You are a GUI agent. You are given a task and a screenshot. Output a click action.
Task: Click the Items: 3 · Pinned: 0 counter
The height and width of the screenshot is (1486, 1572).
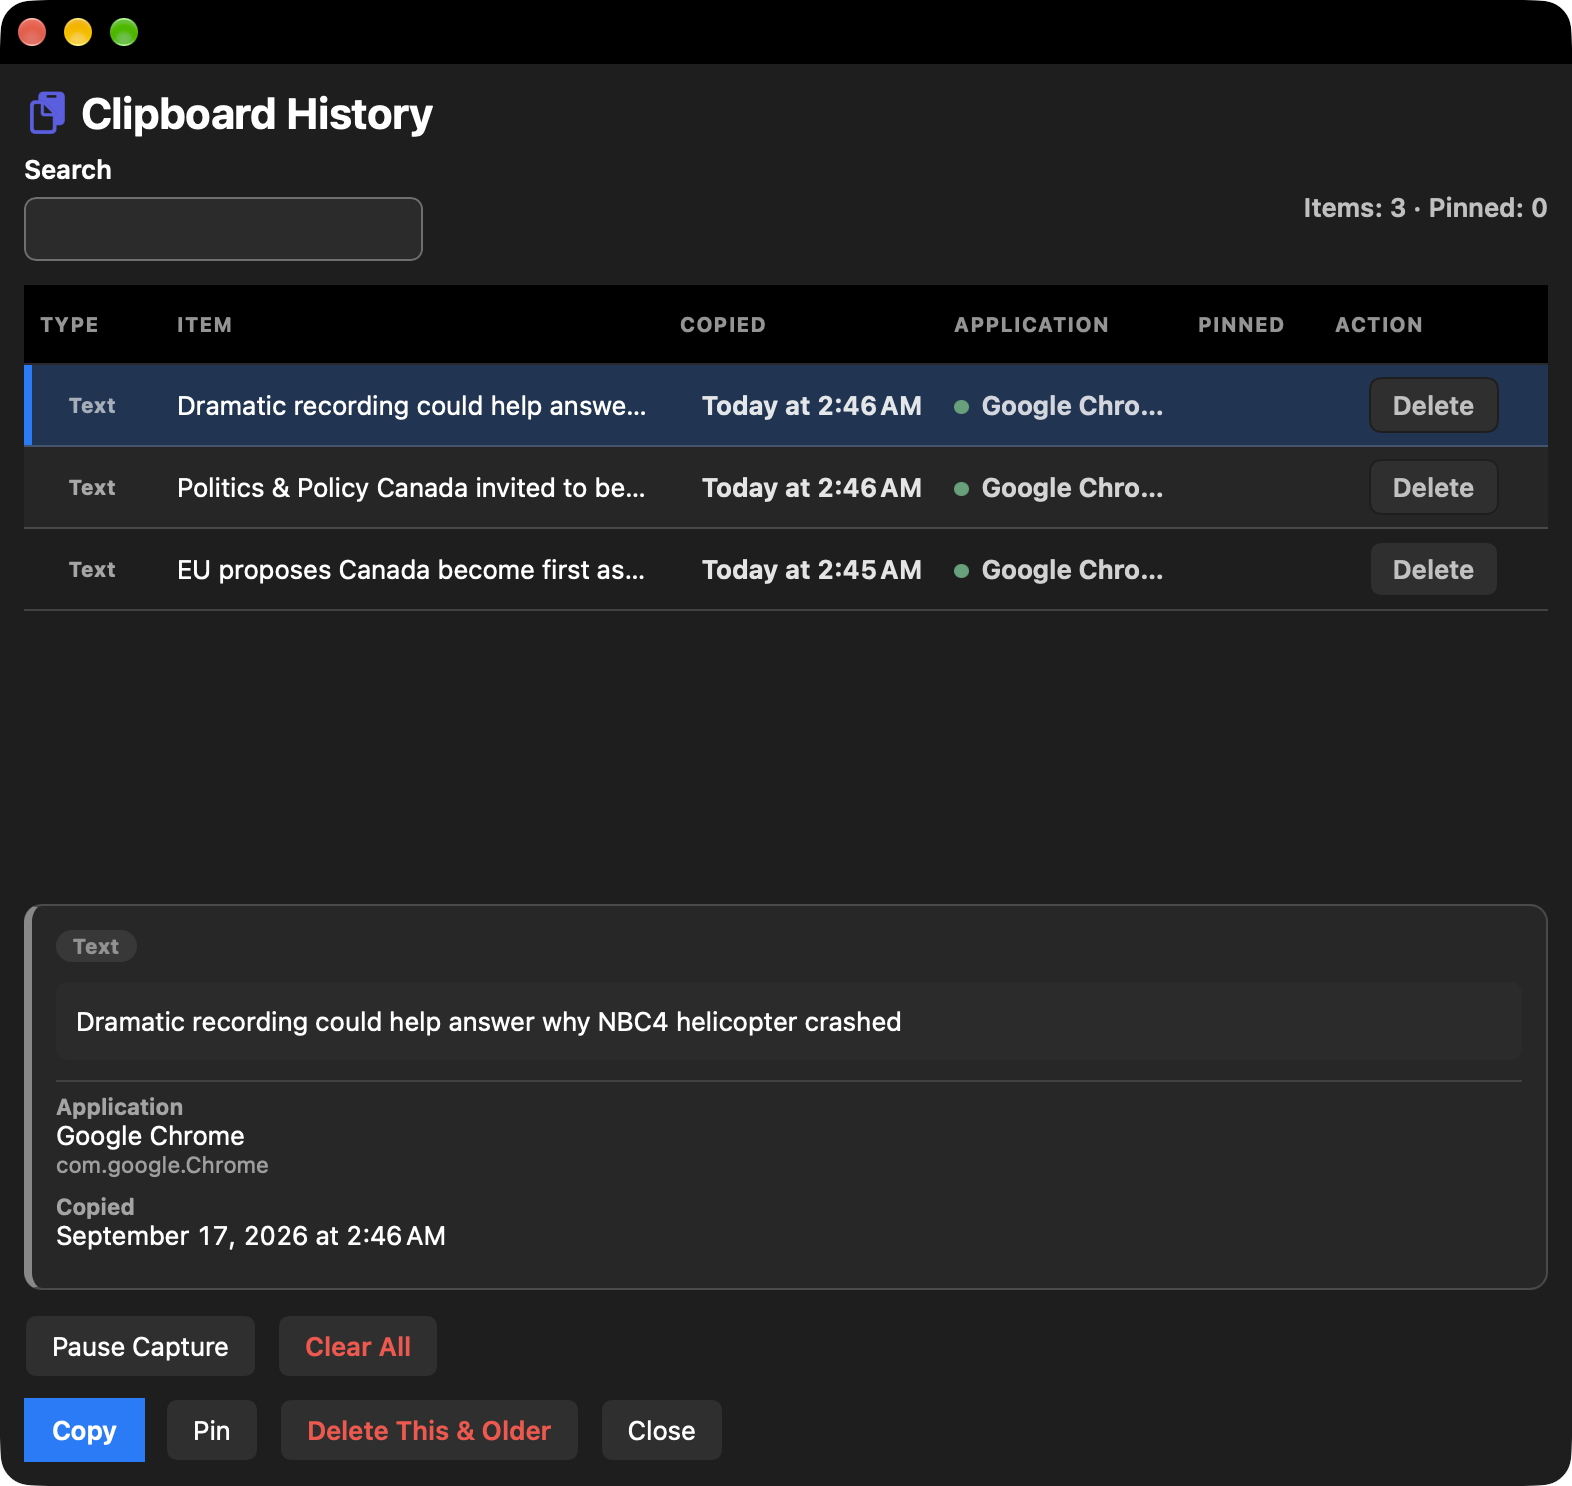click(1425, 208)
